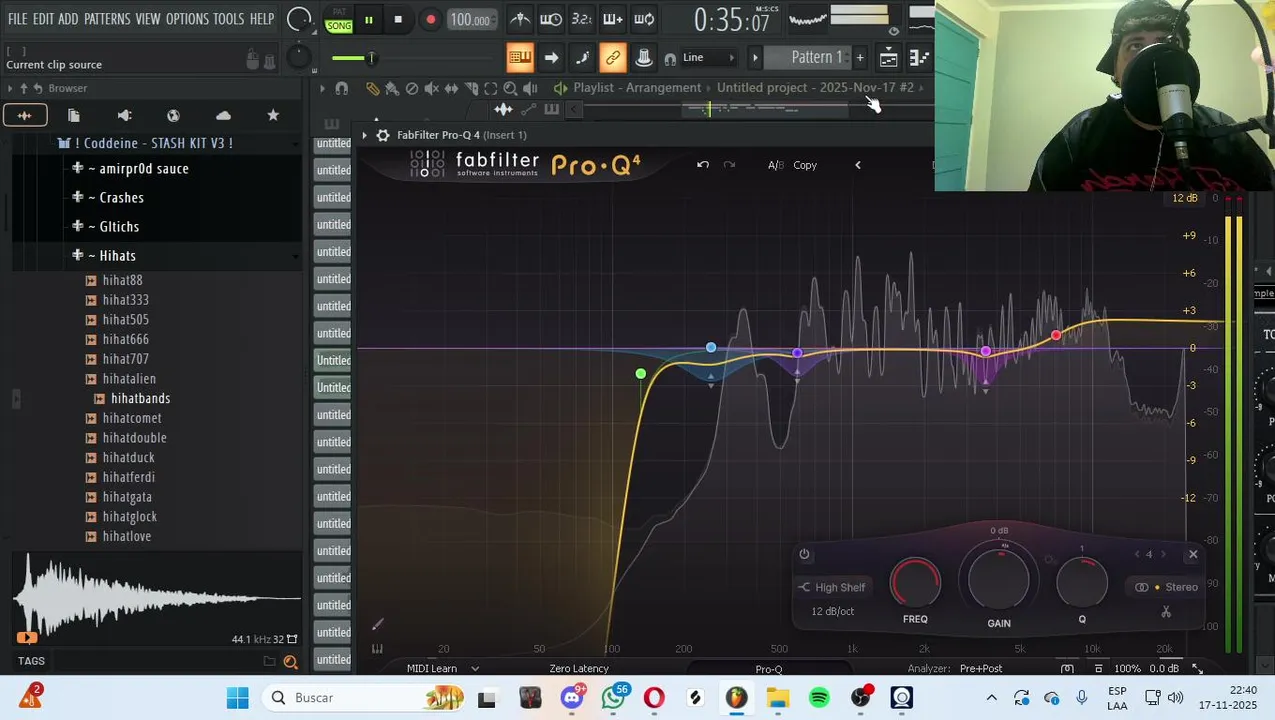Toggle the Stereo placement button

point(1166,587)
